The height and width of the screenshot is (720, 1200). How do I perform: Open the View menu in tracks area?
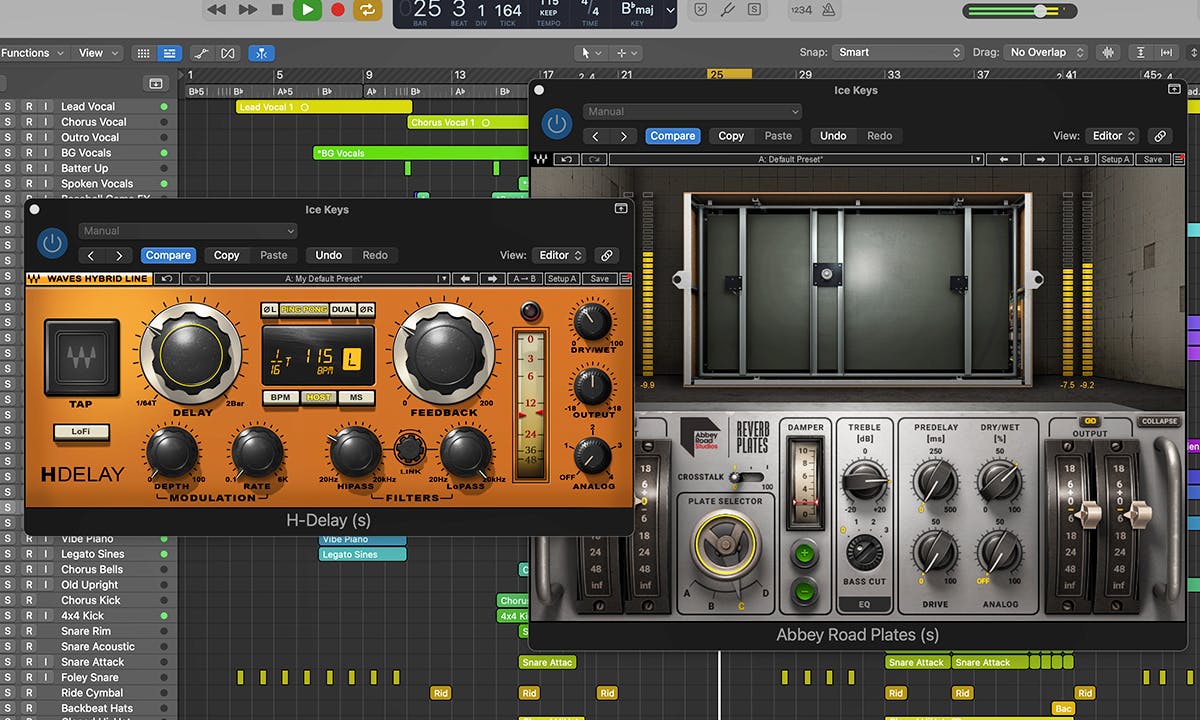point(98,53)
